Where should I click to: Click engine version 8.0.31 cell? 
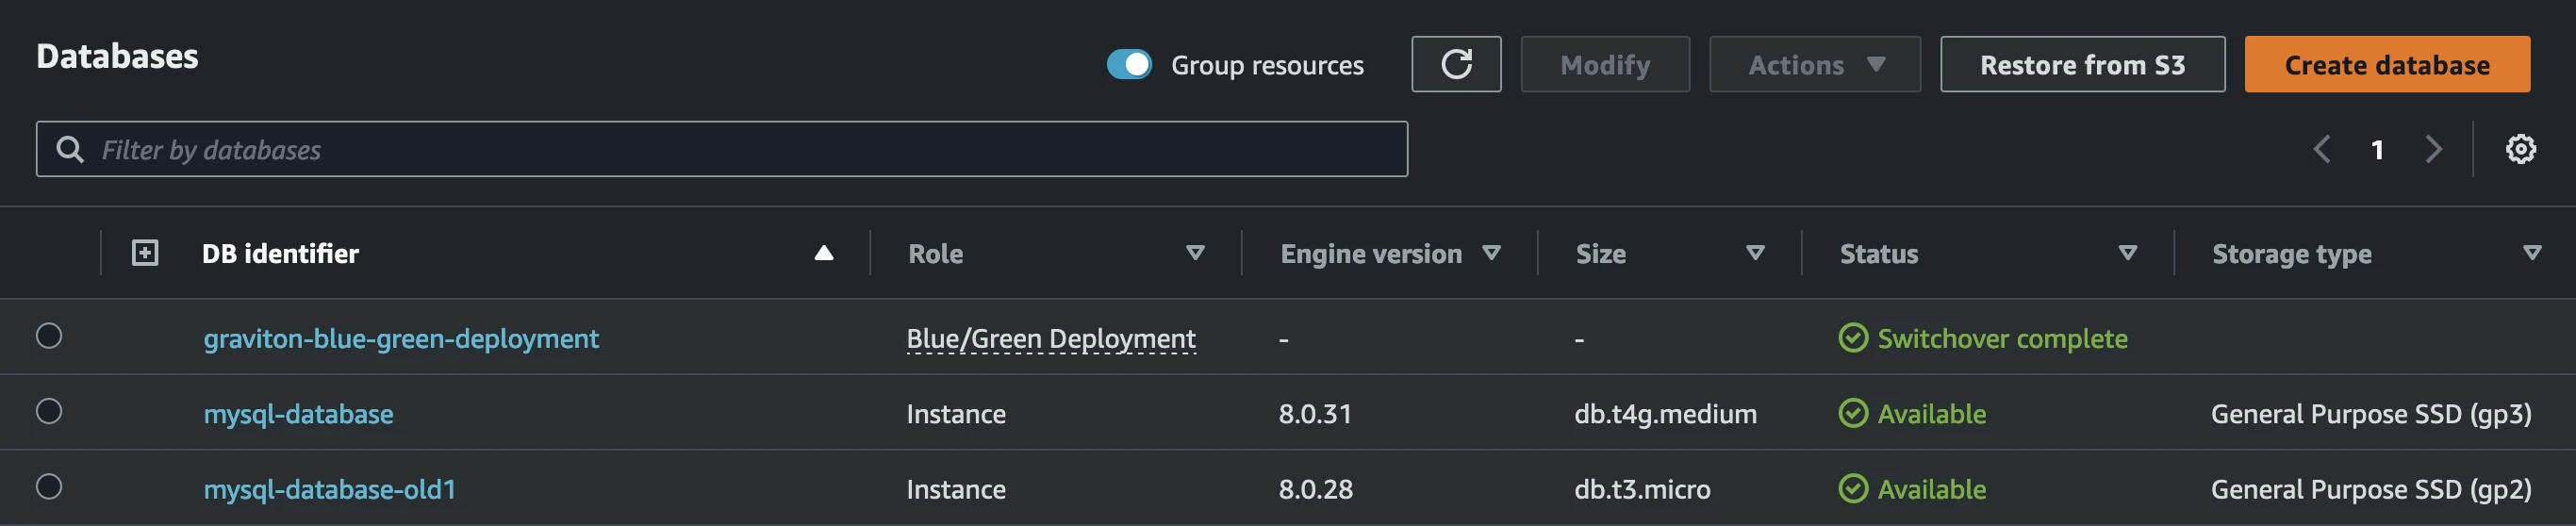[1315, 414]
